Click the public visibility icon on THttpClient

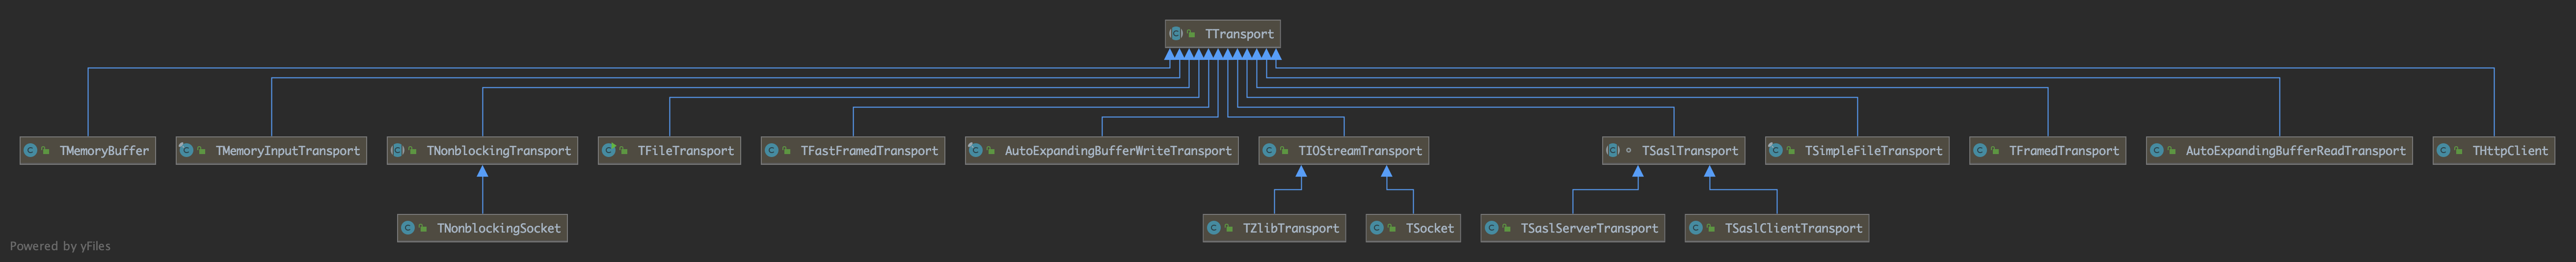[x=2459, y=151]
